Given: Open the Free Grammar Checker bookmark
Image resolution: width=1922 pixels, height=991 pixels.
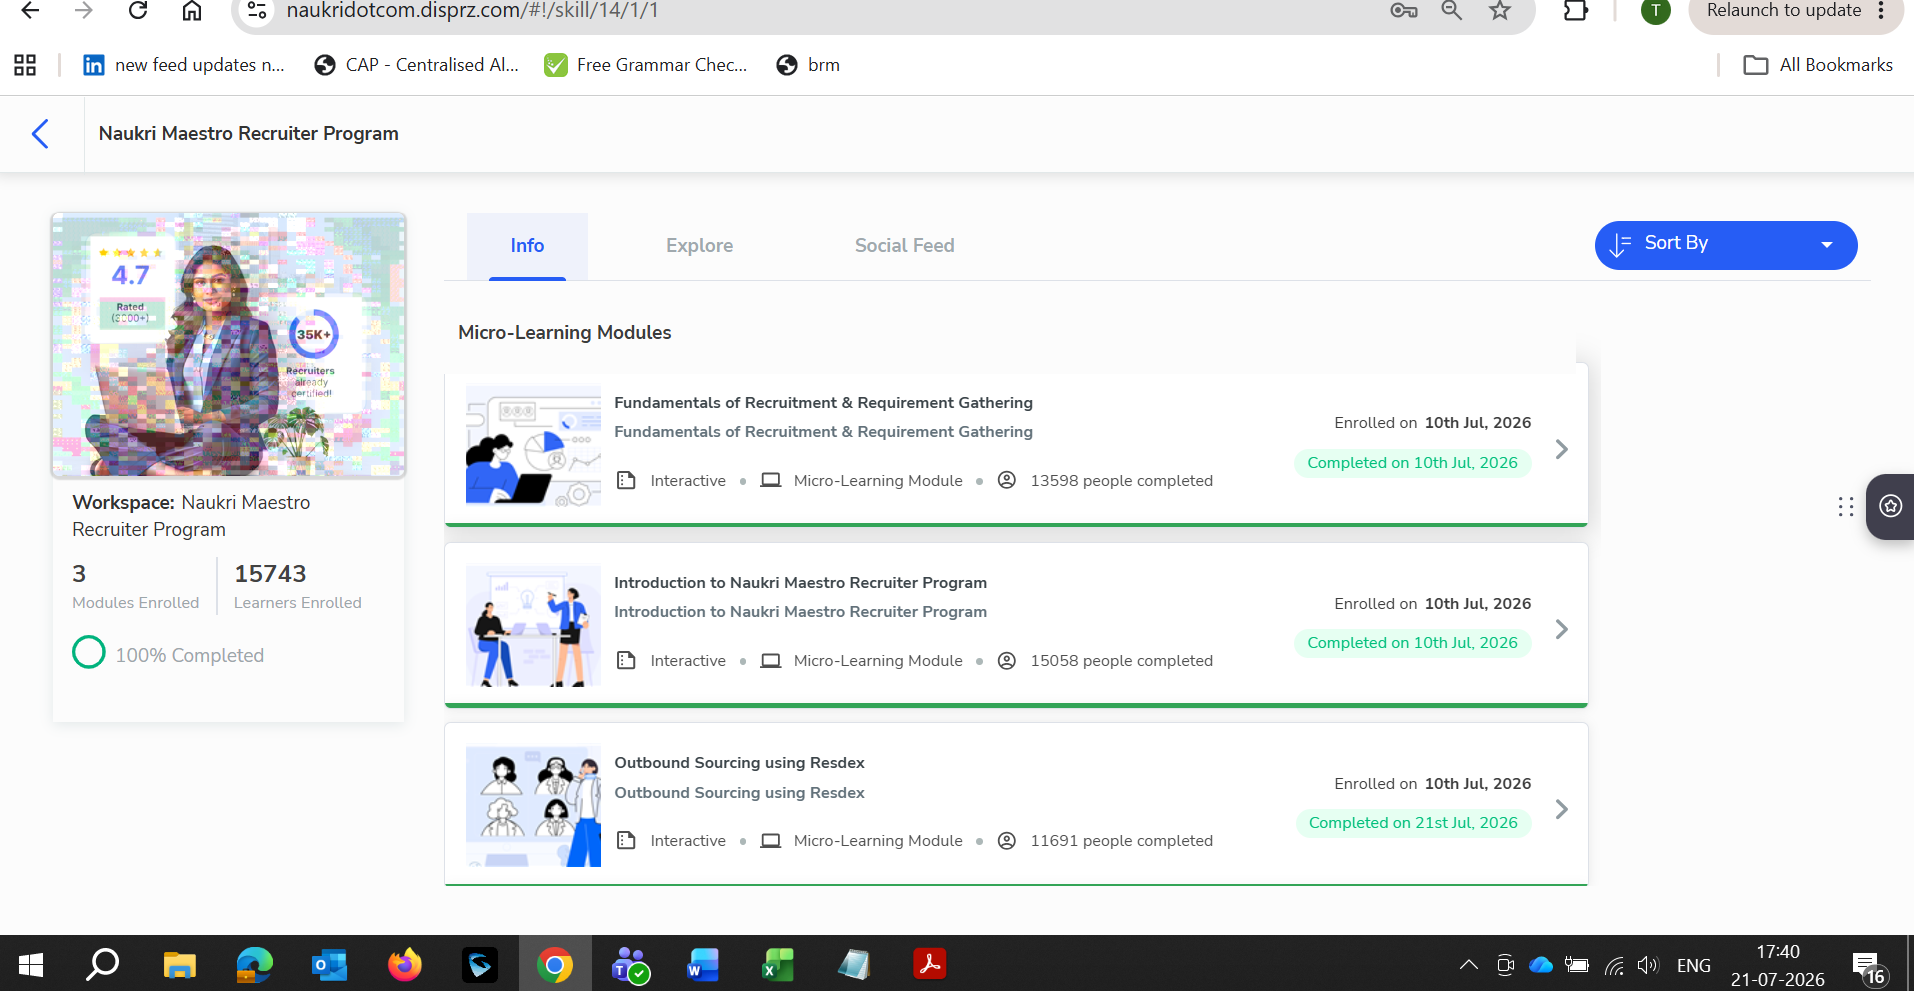Looking at the screenshot, I should (646, 65).
